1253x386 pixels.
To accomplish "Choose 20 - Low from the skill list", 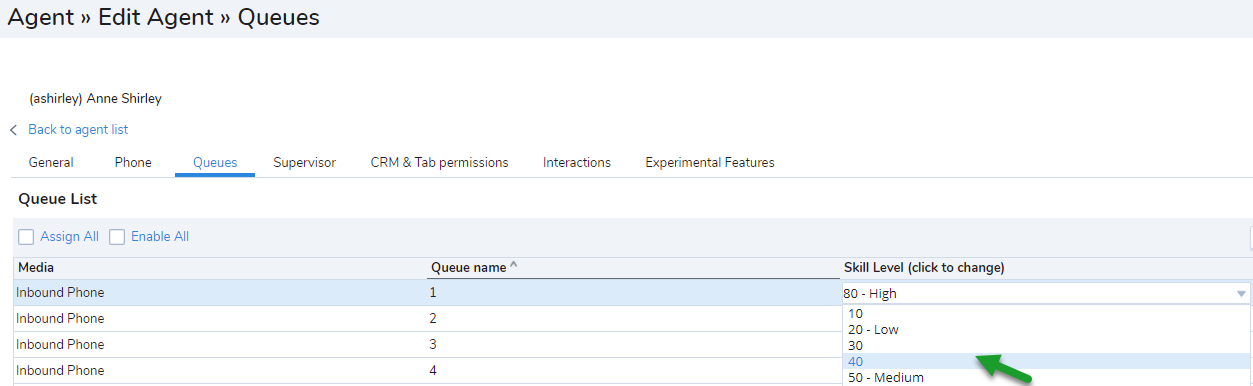I will [1046, 329].
